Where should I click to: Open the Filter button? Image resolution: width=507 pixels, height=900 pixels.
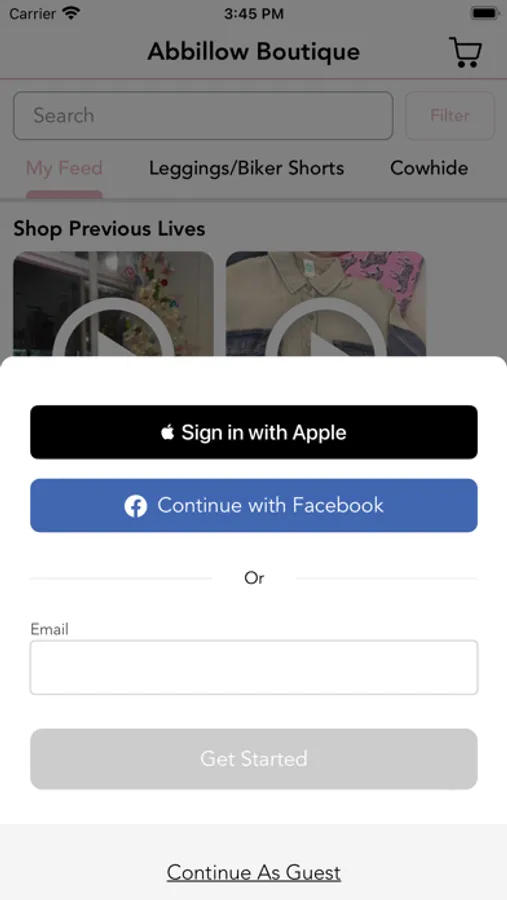pos(450,115)
